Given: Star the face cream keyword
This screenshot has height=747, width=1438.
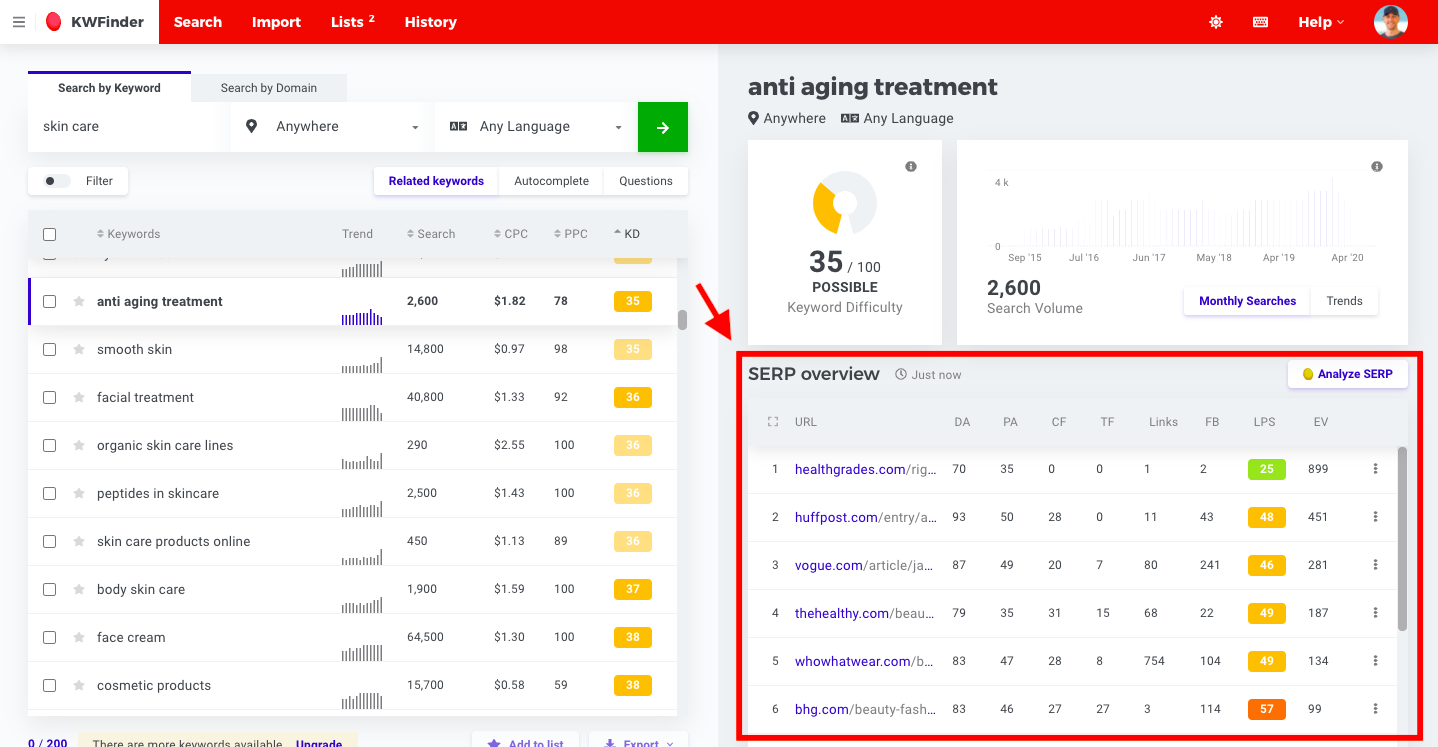Looking at the screenshot, I should [x=79, y=637].
